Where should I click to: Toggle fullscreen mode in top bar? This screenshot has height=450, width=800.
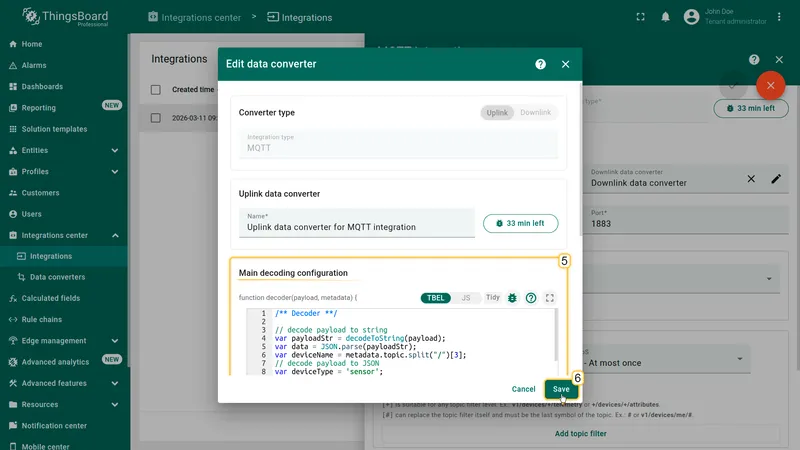click(640, 17)
